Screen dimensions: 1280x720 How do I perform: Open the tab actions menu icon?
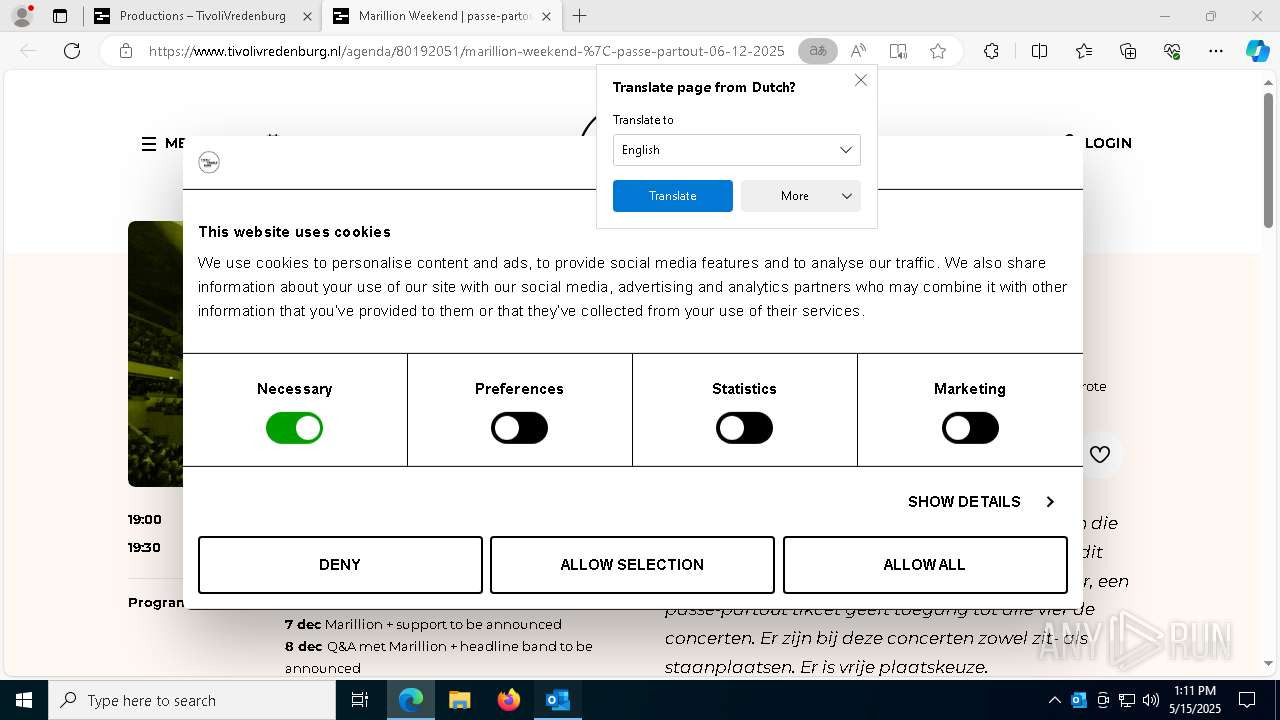point(60,16)
